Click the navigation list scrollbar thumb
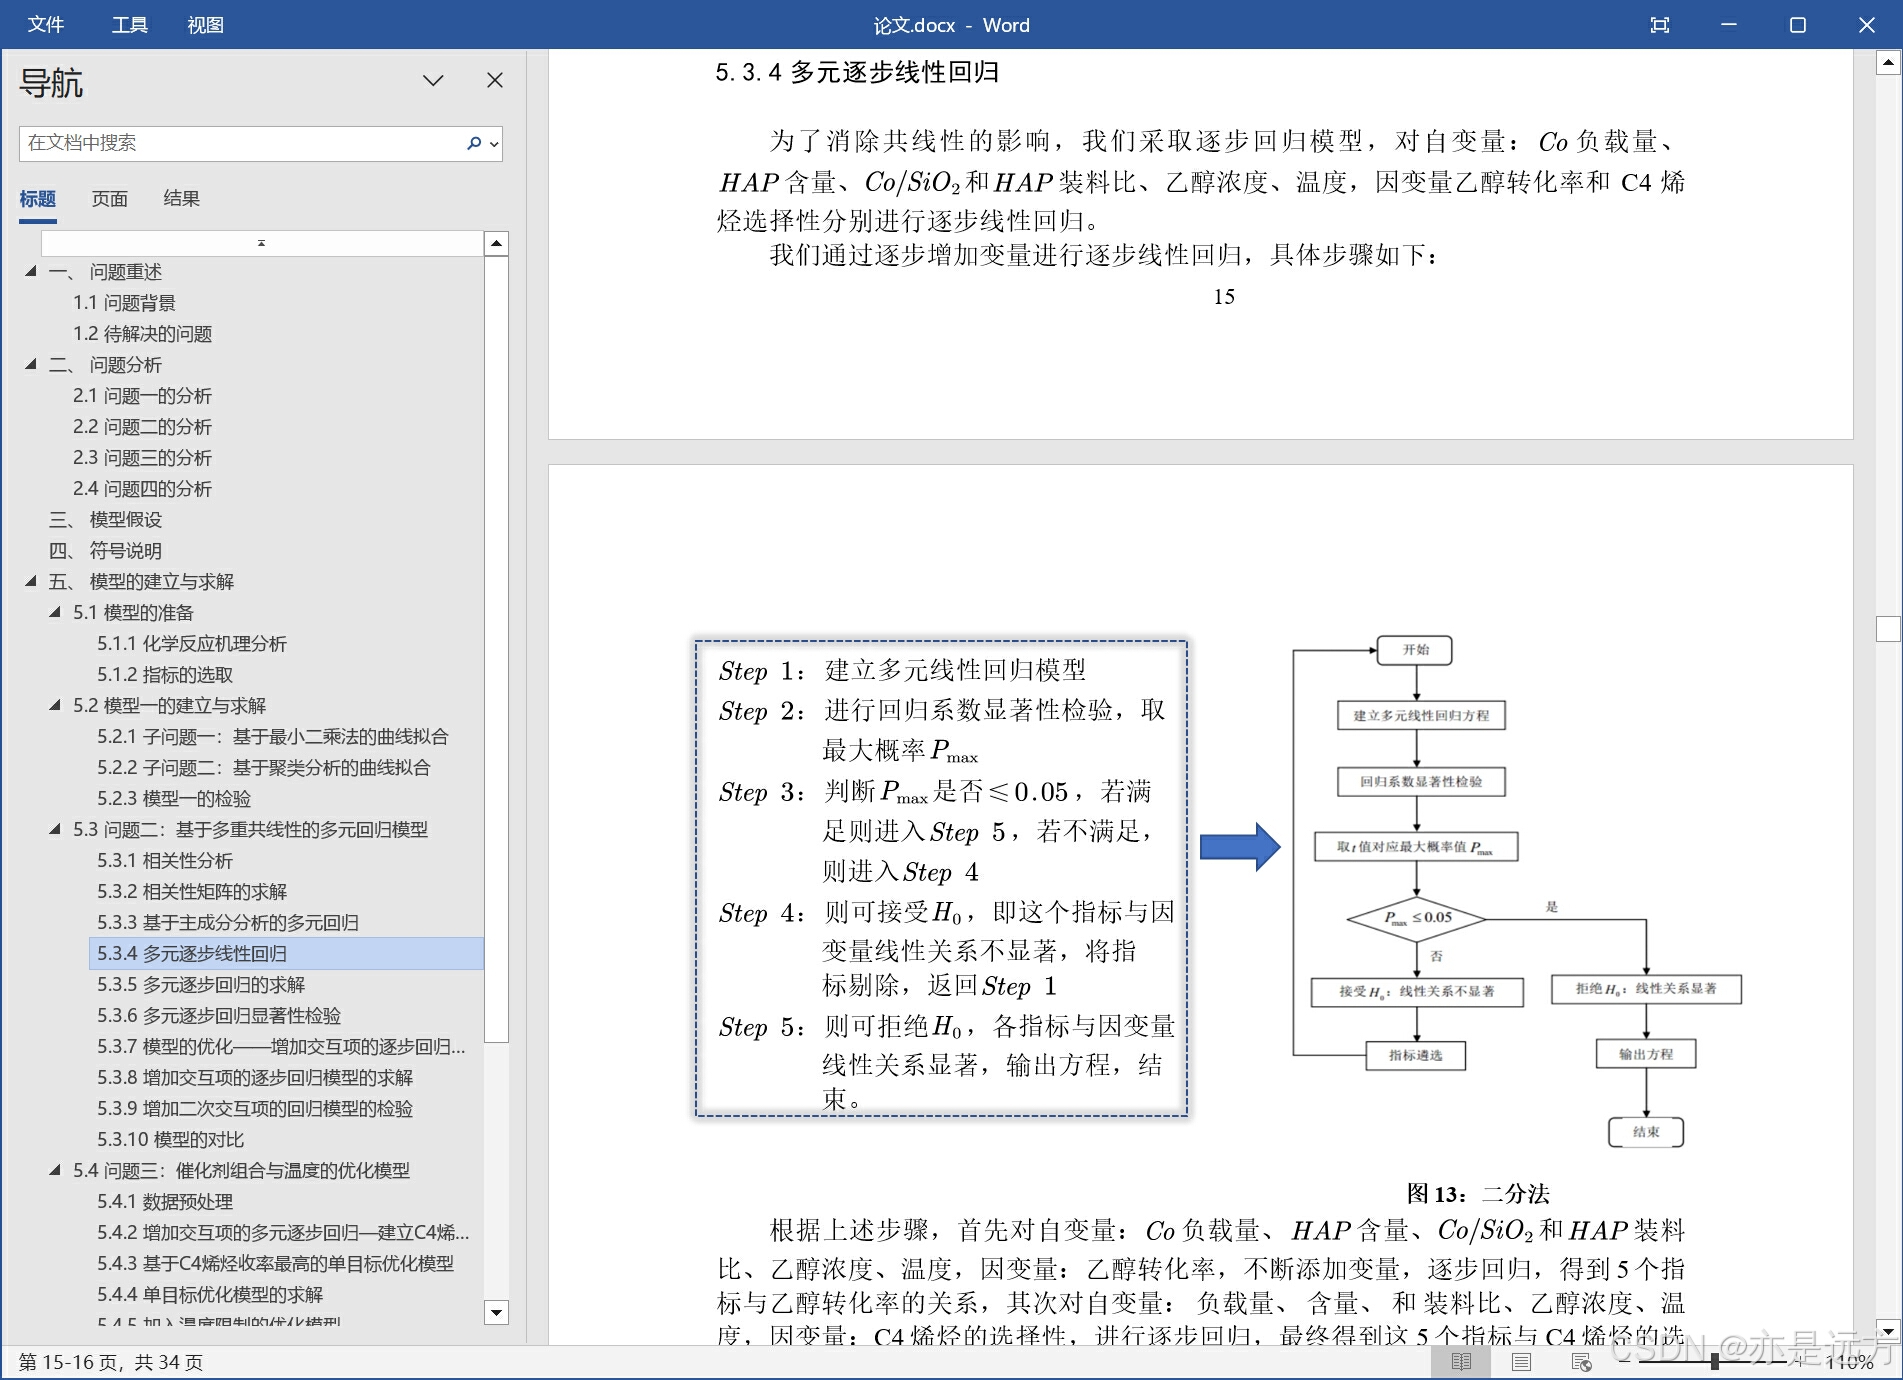The image size is (1903, 1380). (496, 650)
